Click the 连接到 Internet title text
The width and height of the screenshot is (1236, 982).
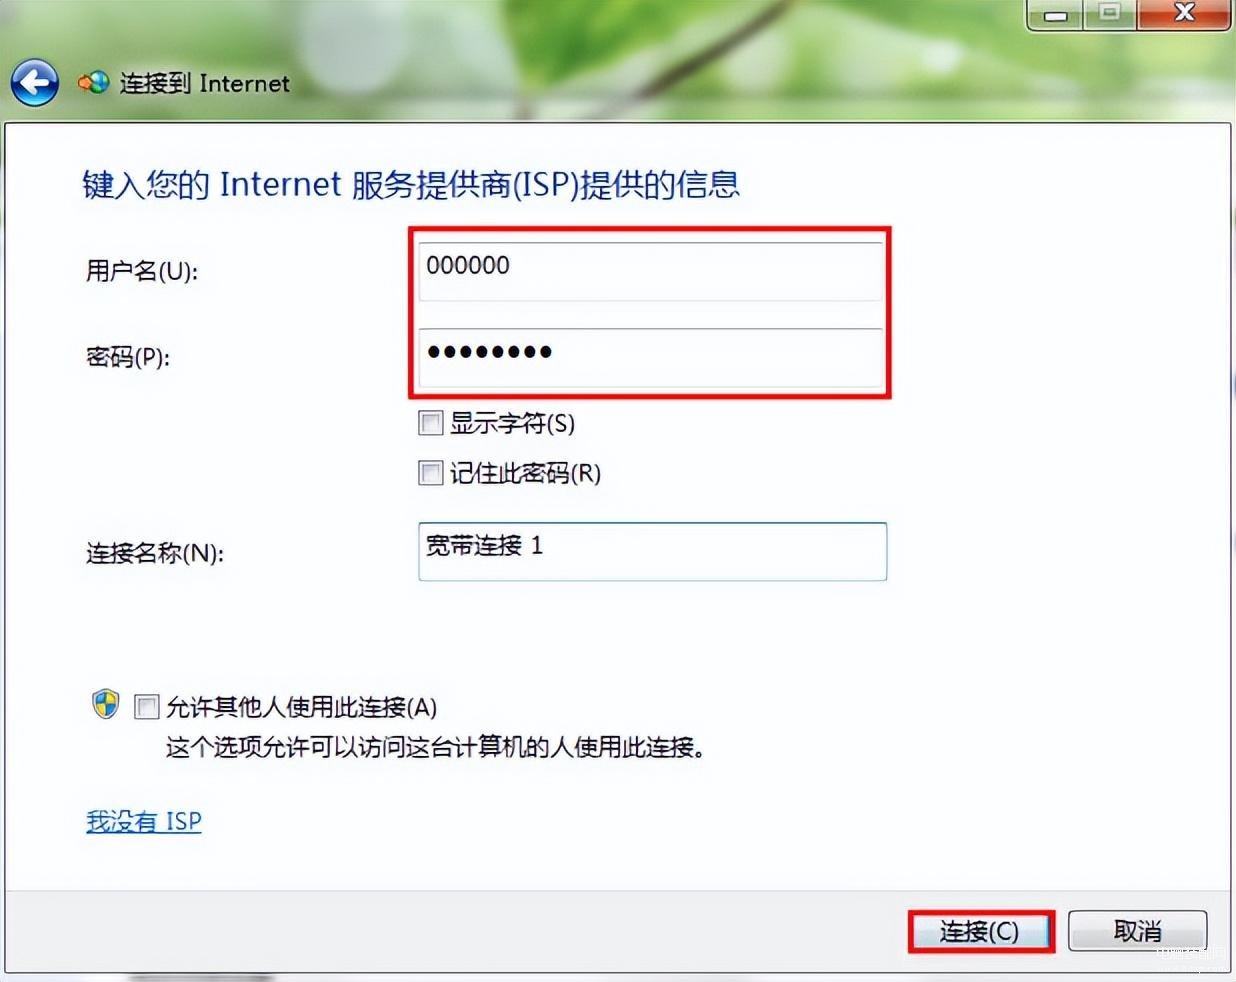coord(205,83)
